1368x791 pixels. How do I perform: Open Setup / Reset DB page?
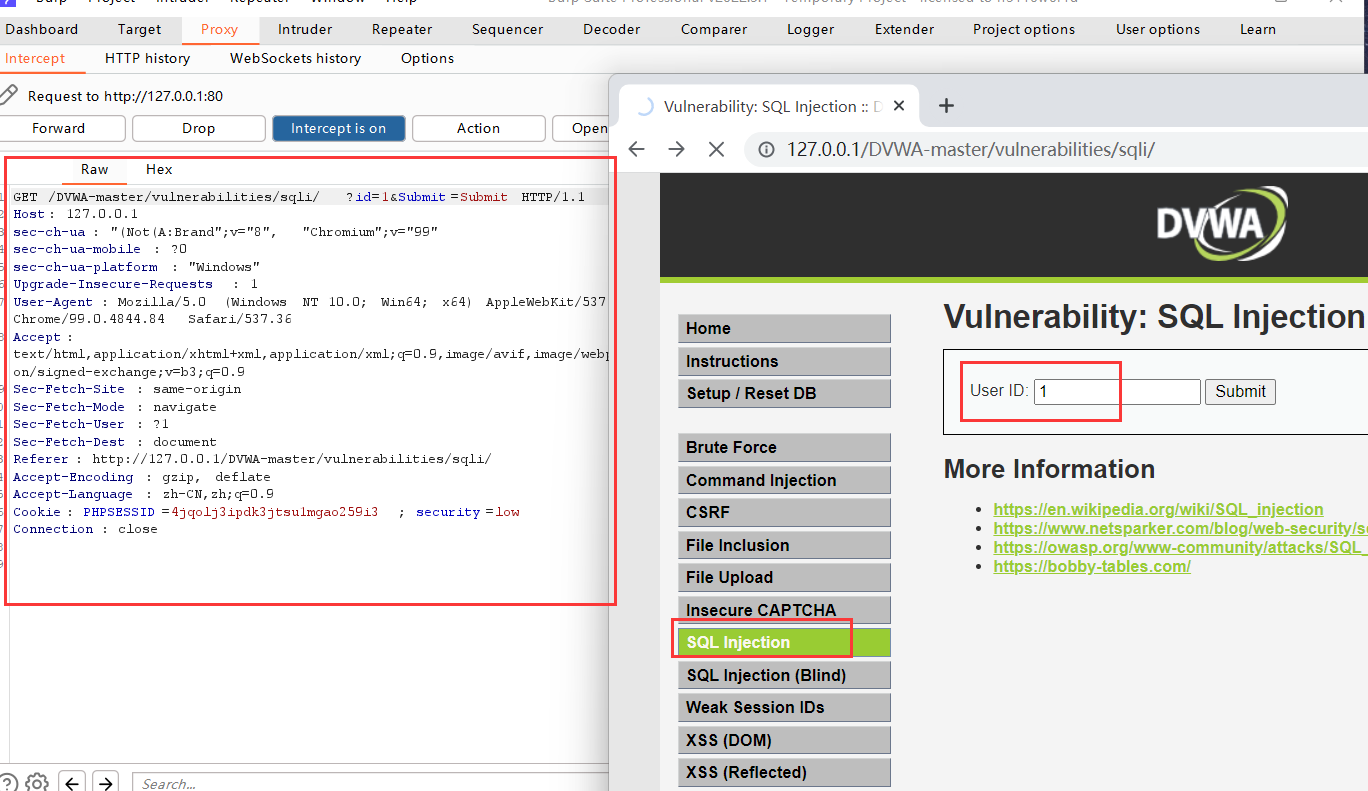(x=784, y=393)
